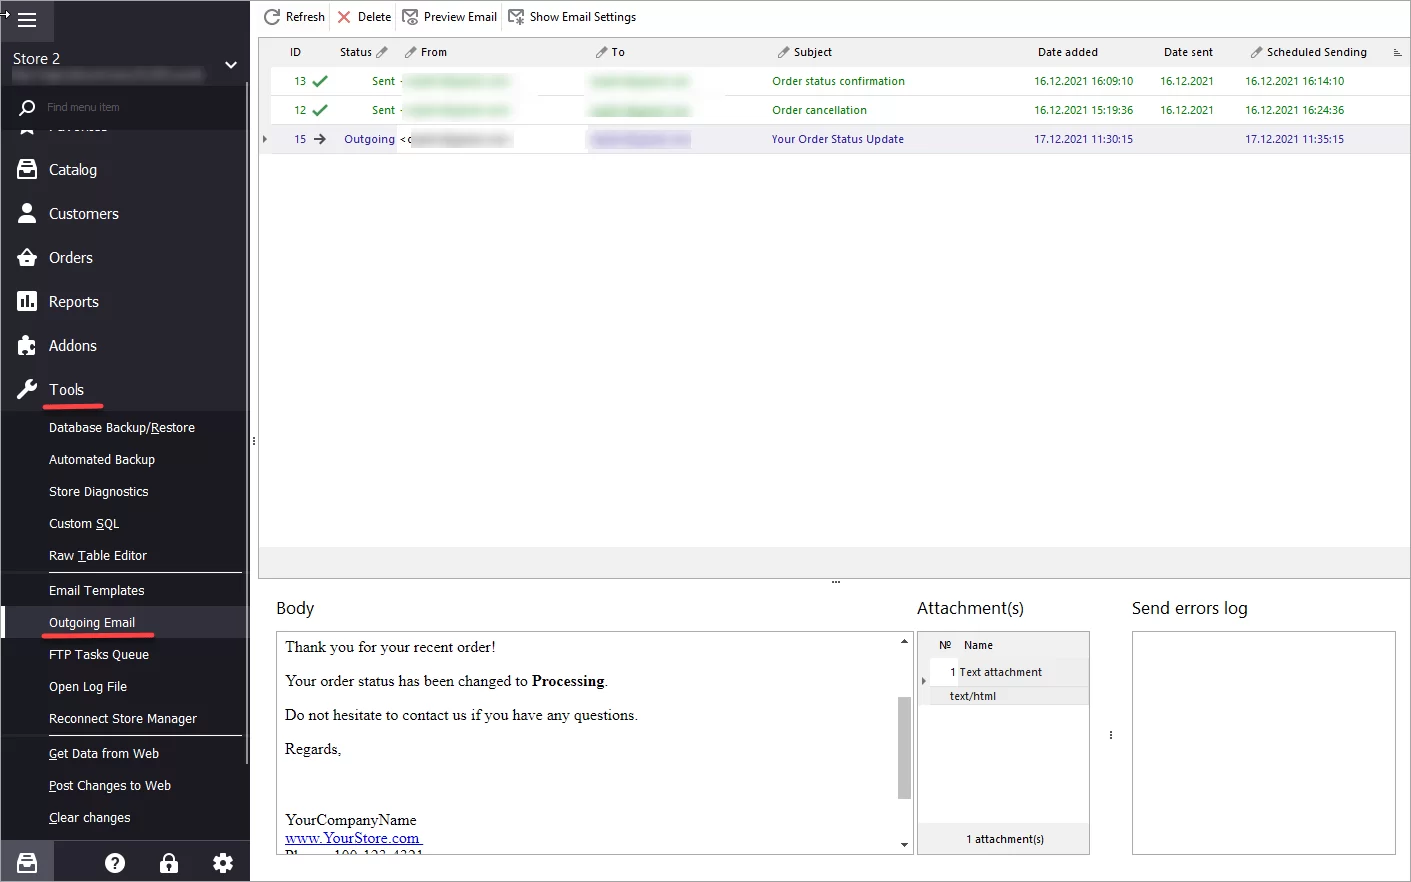Viewport: 1411px width, 882px height.
Task: Click the Refresh toolbar icon
Action: point(293,16)
